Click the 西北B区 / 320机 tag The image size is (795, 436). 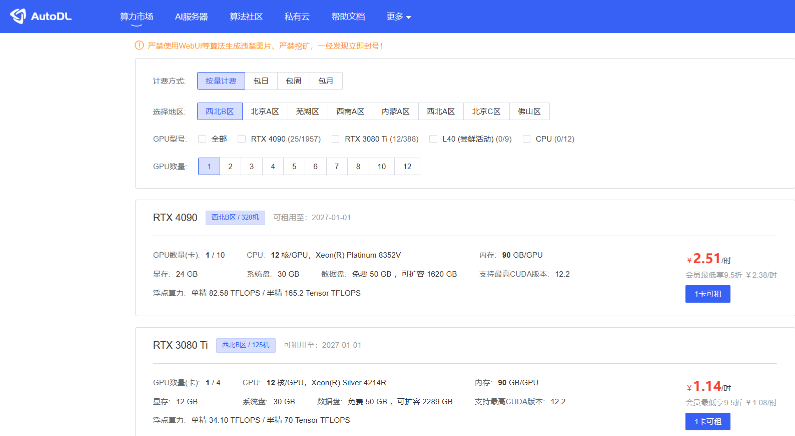(235, 217)
